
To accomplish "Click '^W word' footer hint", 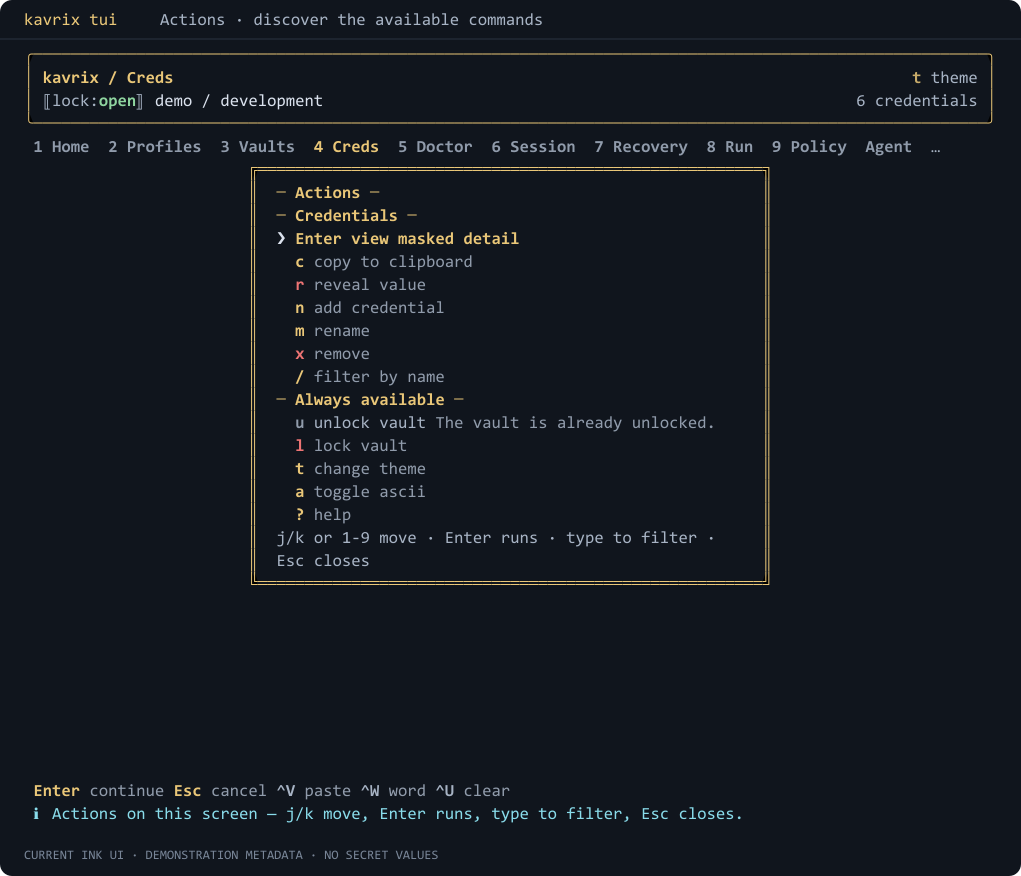I will click(x=393, y=791).
